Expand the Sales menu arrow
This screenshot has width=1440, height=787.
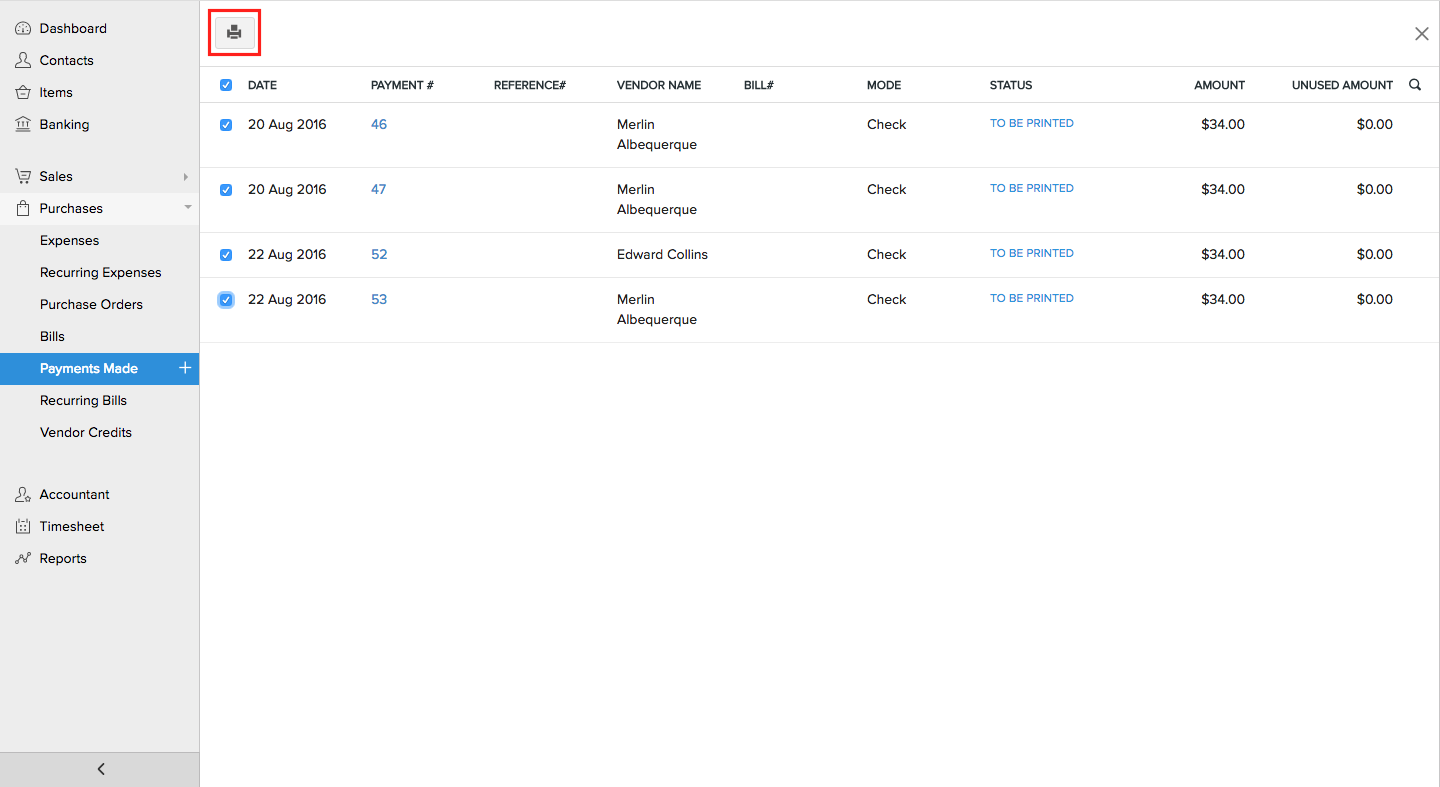185,177
